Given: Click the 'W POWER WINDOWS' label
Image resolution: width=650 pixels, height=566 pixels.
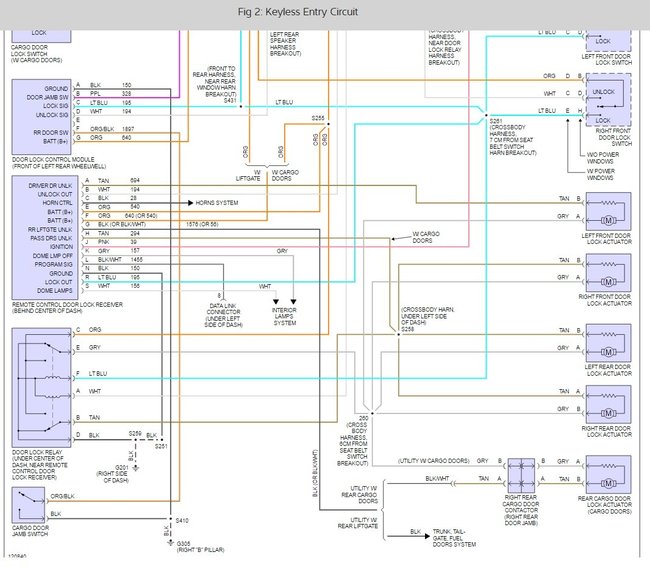Looking at the screenshot, I should (601, 175).
